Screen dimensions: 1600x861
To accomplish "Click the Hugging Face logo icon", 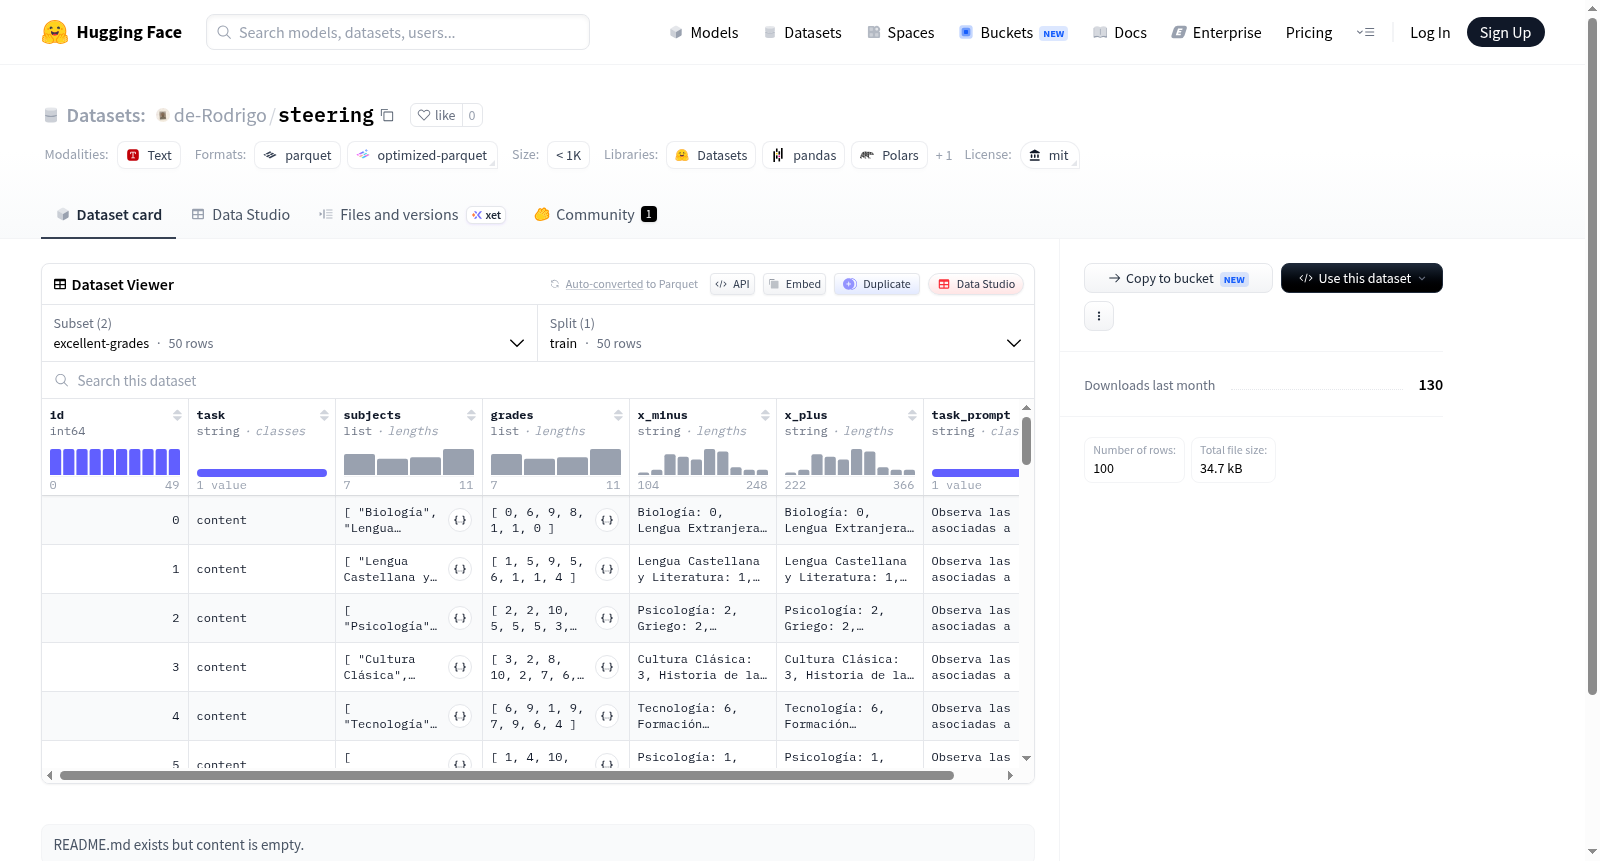I will [x=55, y=32].
